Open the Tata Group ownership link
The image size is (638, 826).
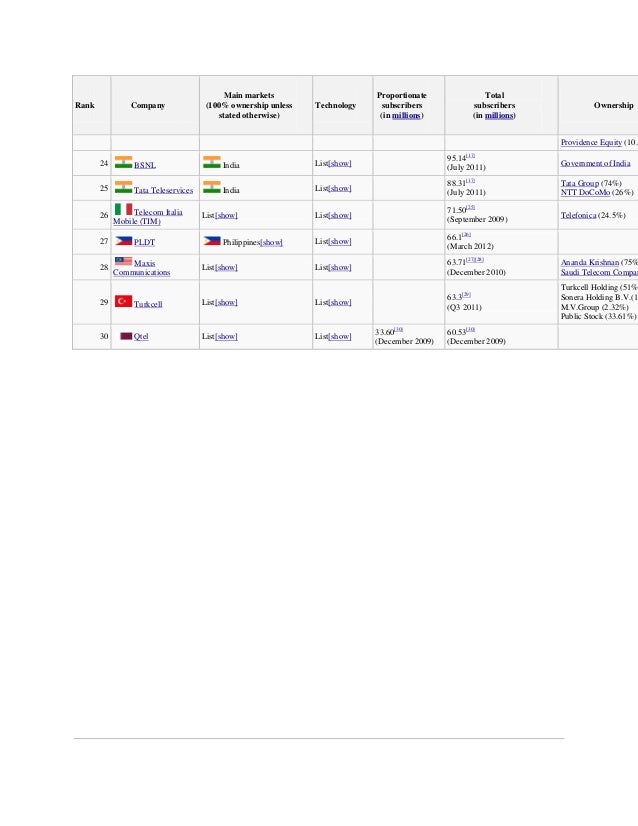[580, 183]
